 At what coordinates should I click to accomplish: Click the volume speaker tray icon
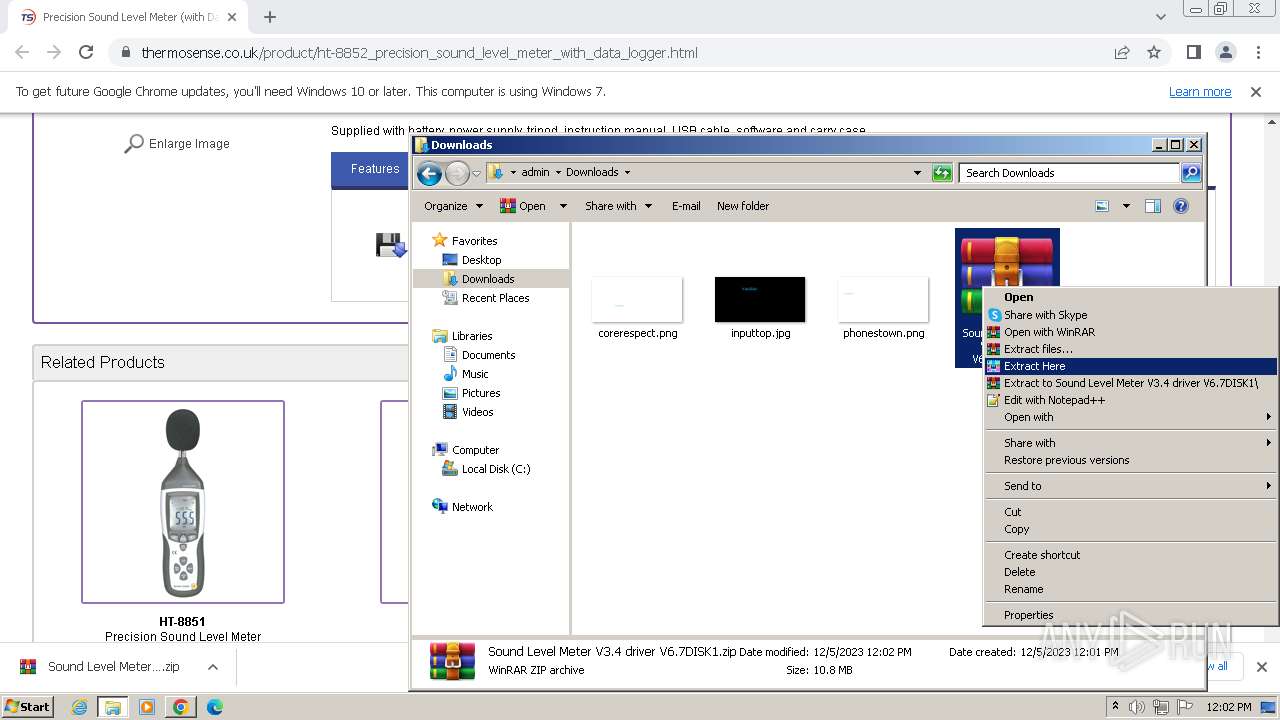[1137, 707]
